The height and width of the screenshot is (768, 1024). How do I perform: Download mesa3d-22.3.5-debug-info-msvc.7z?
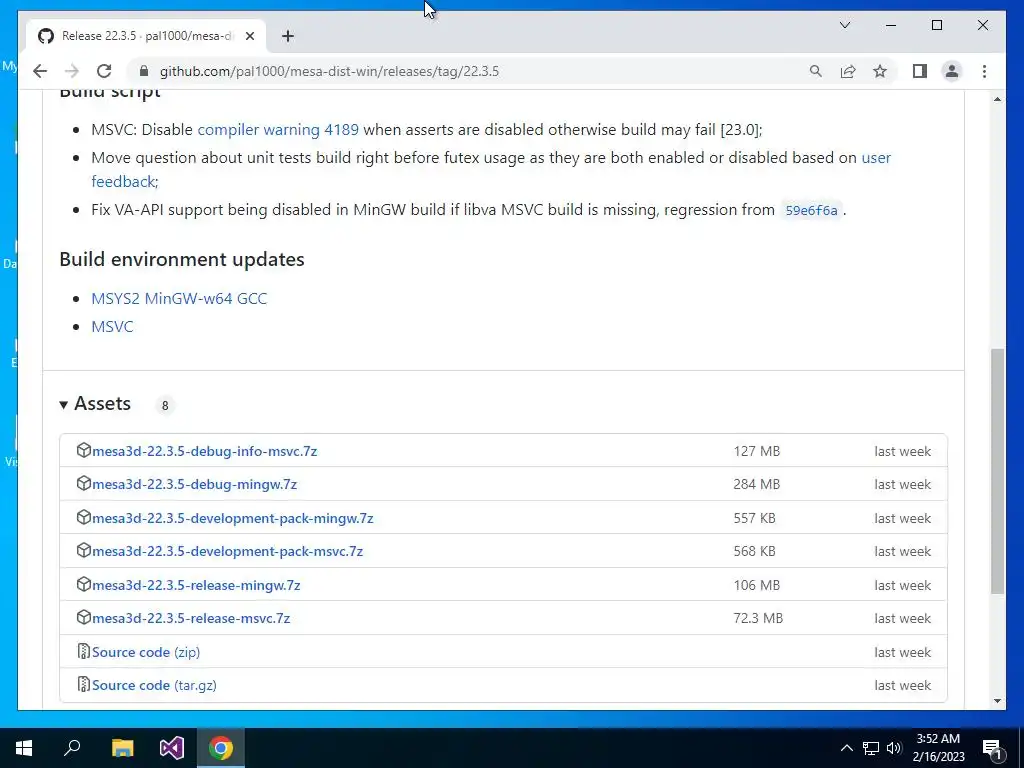[204, 451]
